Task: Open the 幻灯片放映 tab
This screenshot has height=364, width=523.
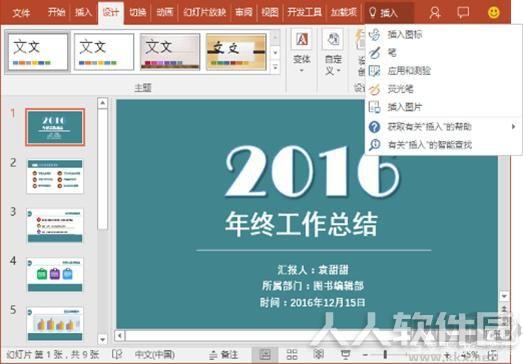Action: point(204,13)
